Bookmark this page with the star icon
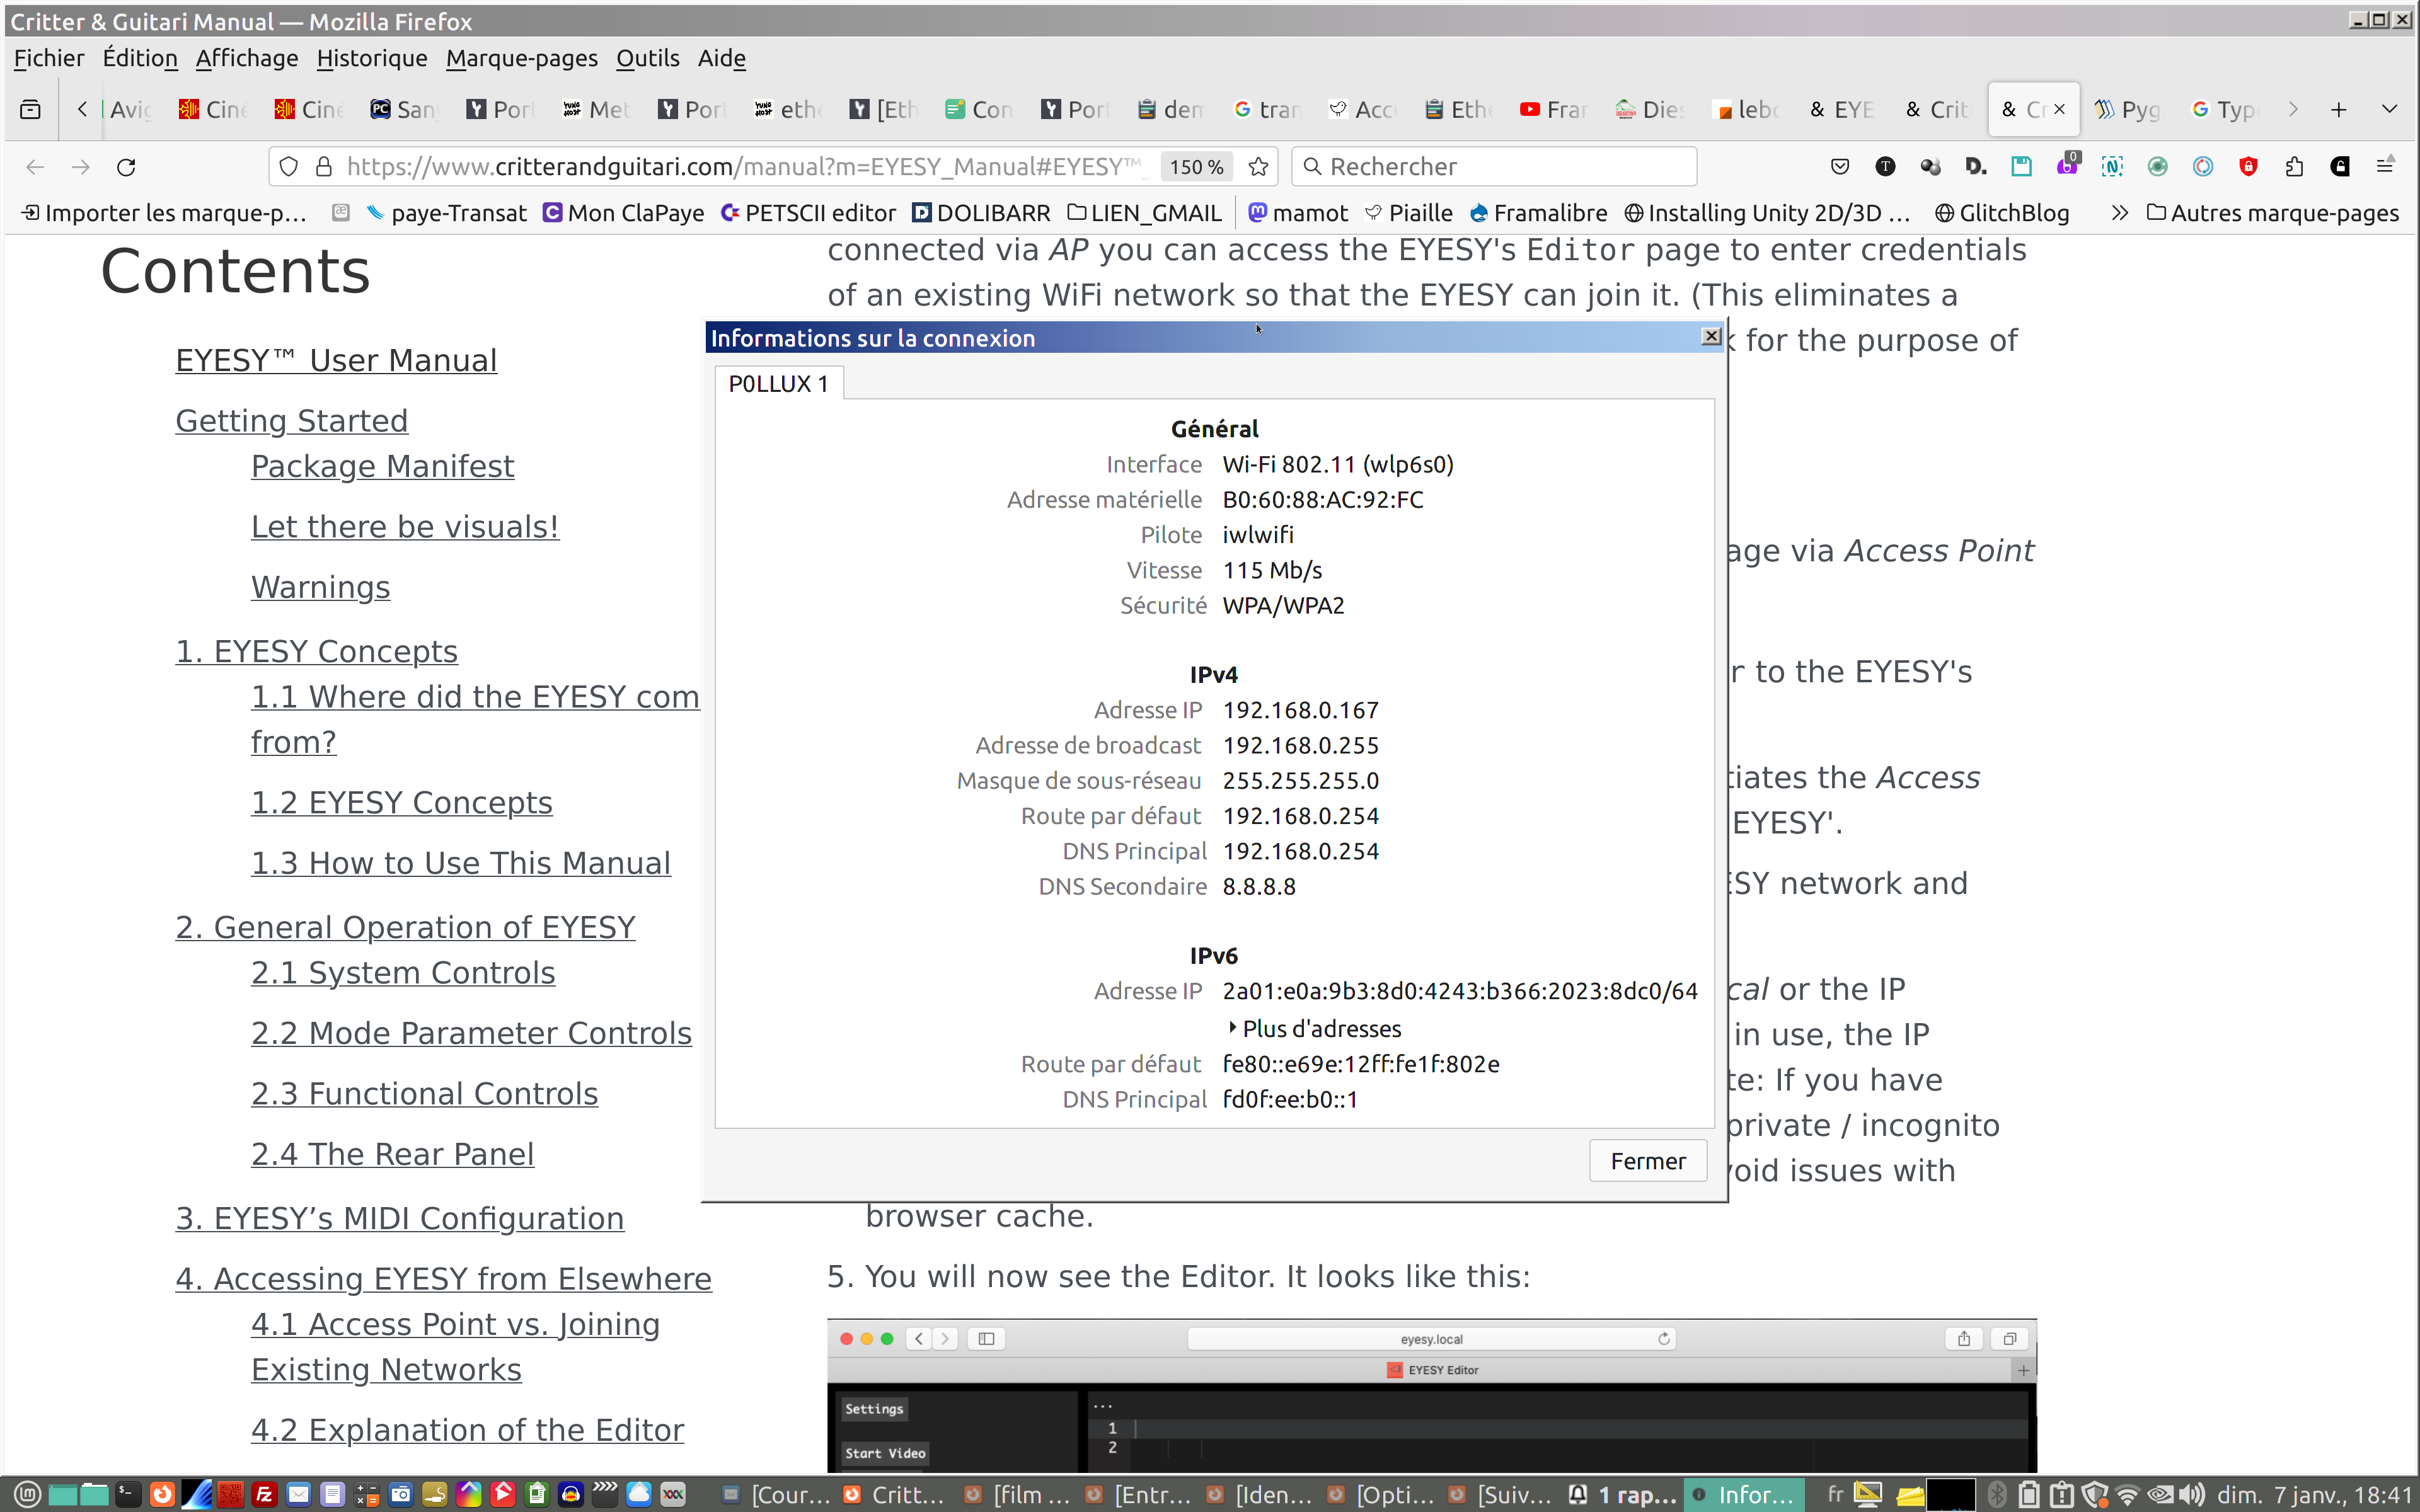 tap(1258, 167)
